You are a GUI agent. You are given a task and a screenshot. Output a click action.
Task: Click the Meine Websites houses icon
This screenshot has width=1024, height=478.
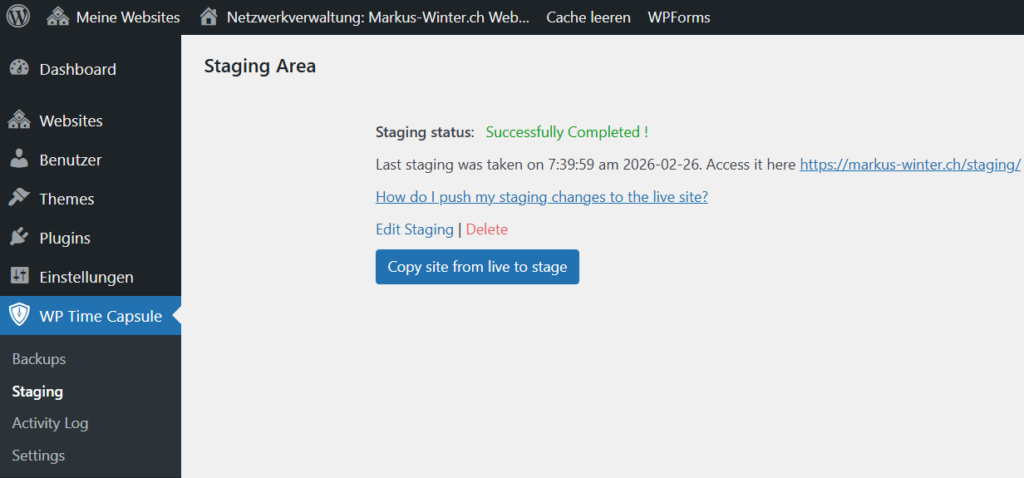click(x=59, y=17)
